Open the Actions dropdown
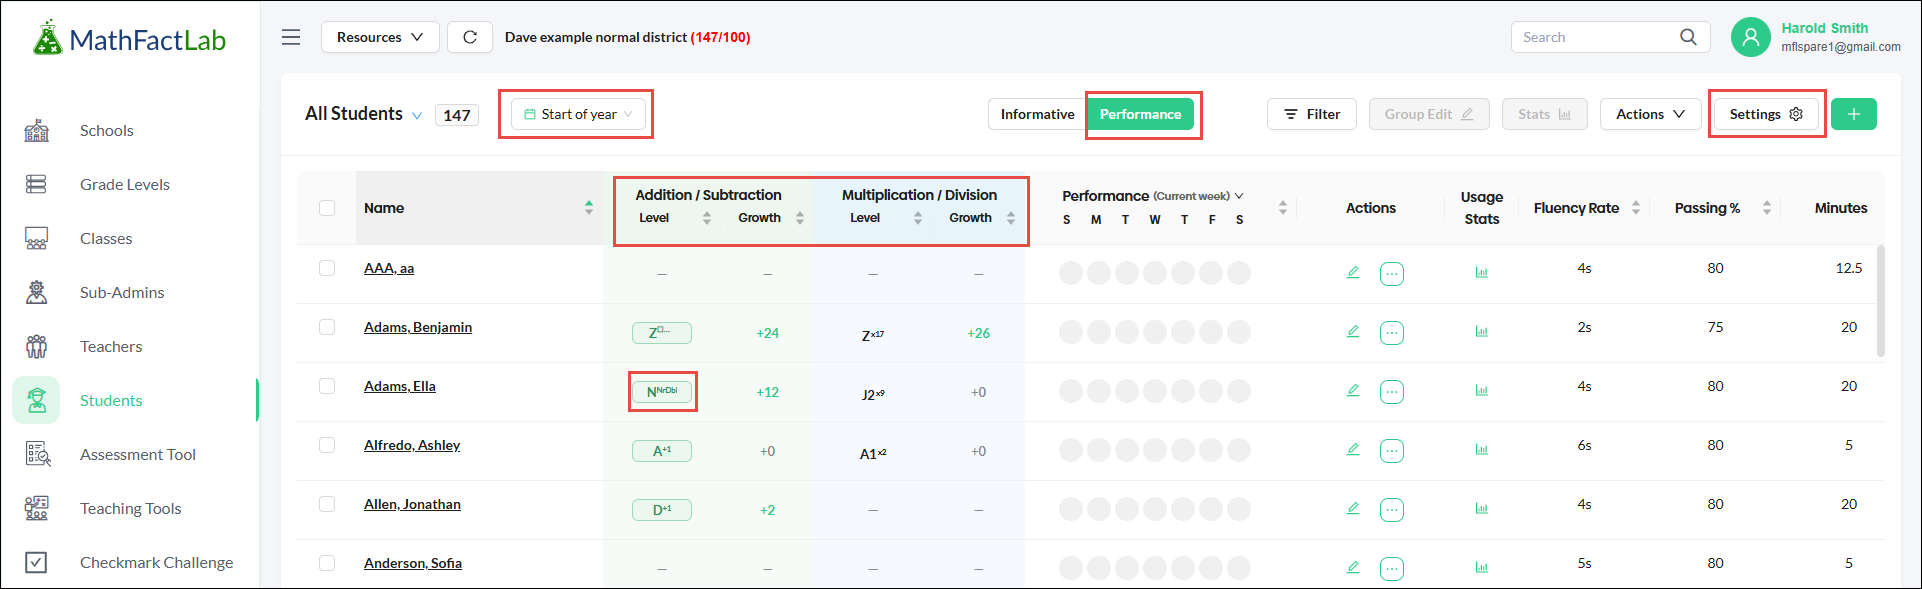 point(1650,114)
